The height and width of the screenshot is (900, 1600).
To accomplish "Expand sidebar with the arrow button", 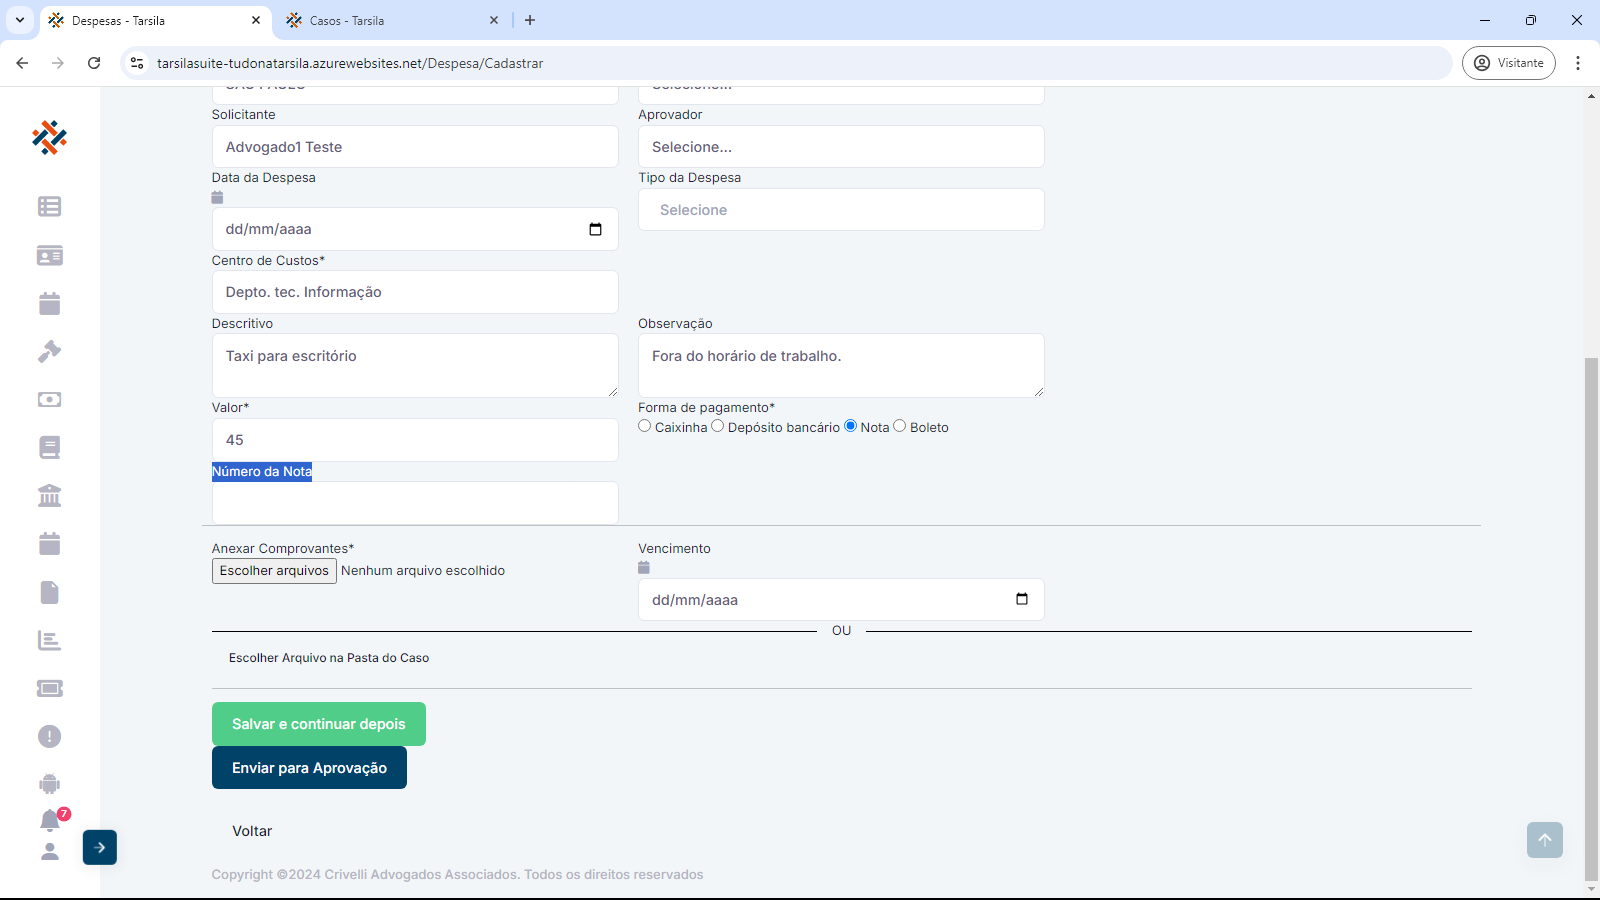I will 100,847.
